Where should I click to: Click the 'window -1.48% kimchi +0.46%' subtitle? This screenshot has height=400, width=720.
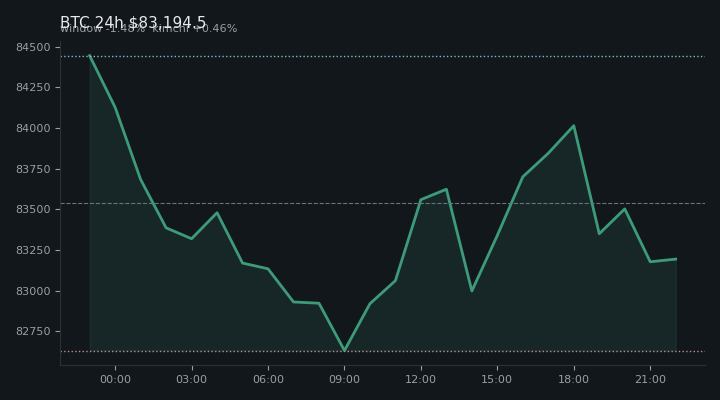tap(149, 28)
